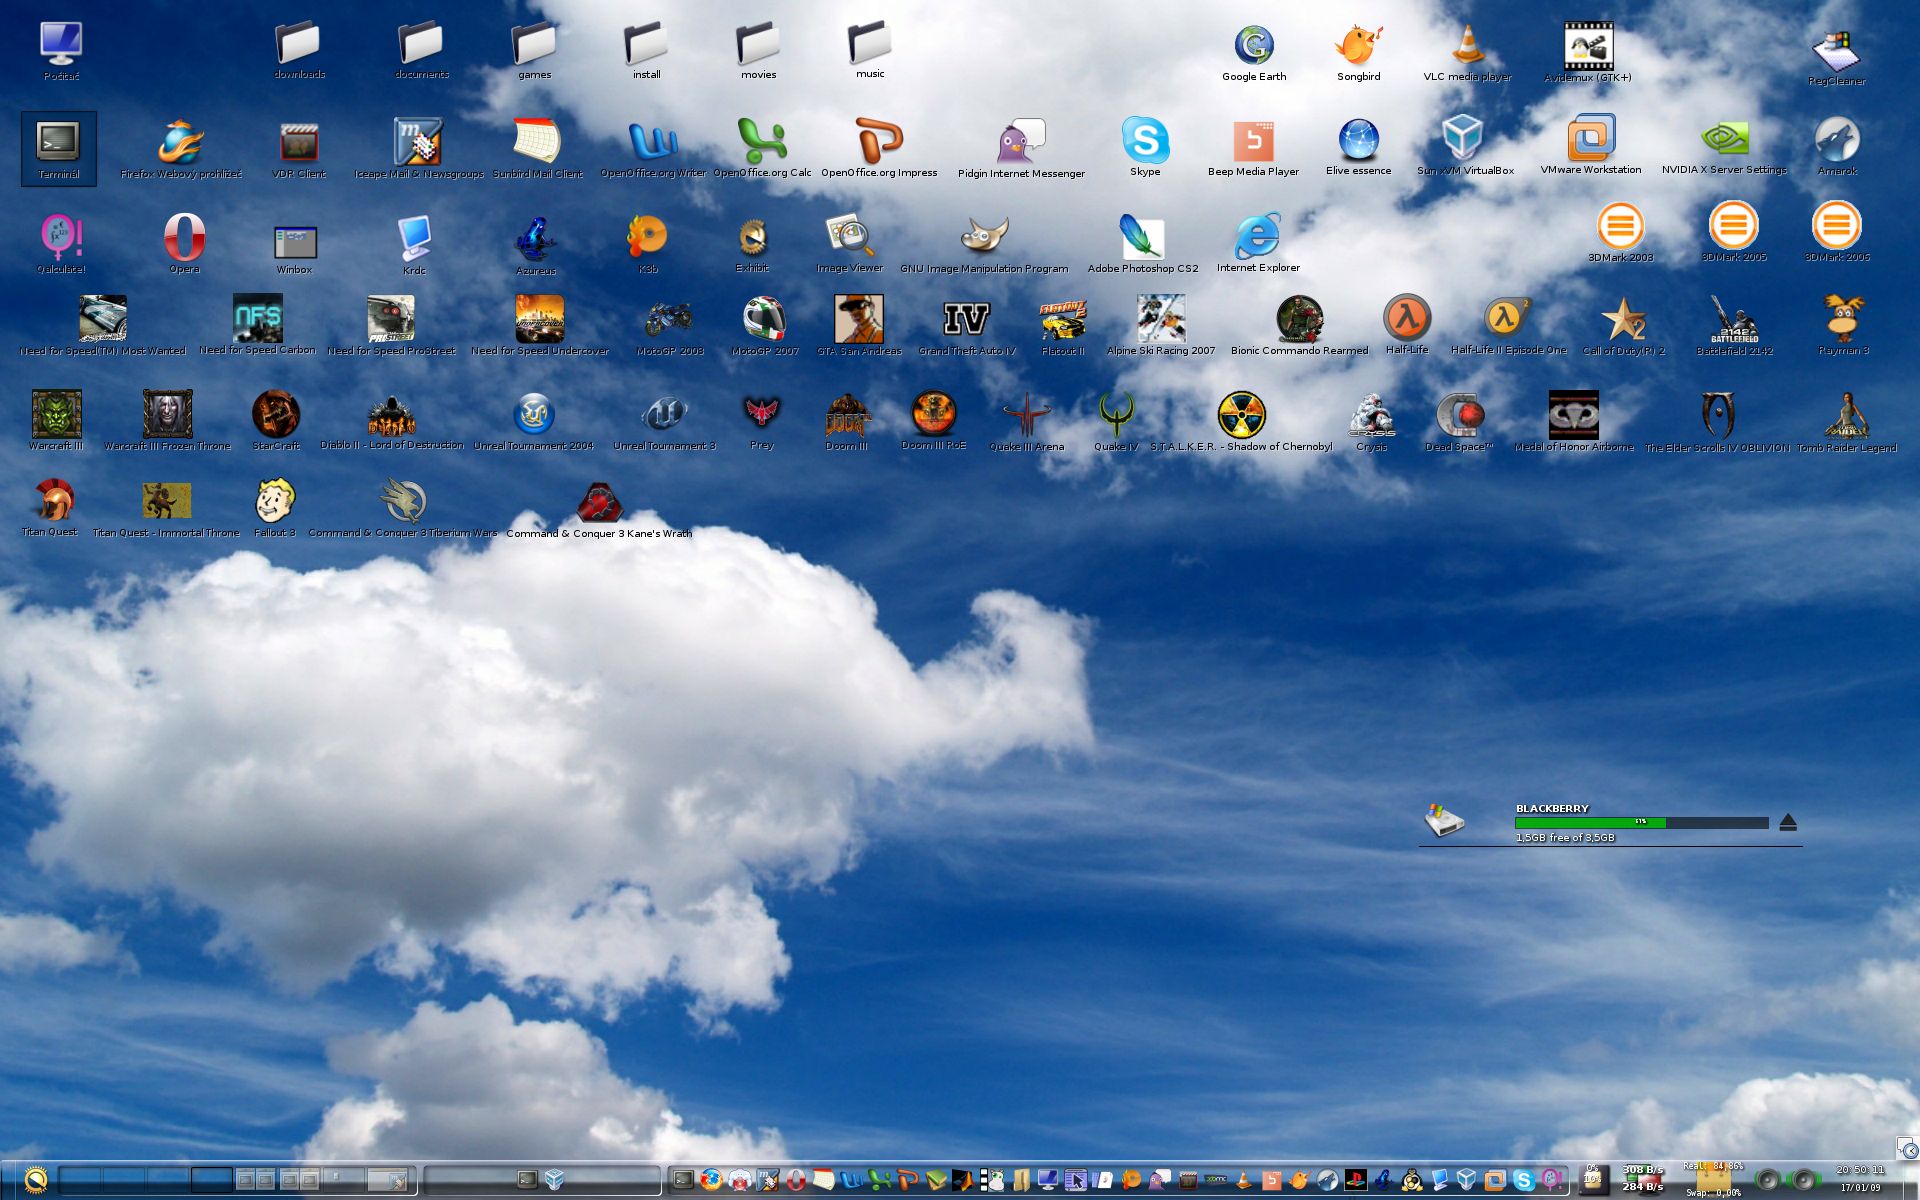Open Battlefield 2142 game icon

pyautogui.click(x=1734, y=325)
